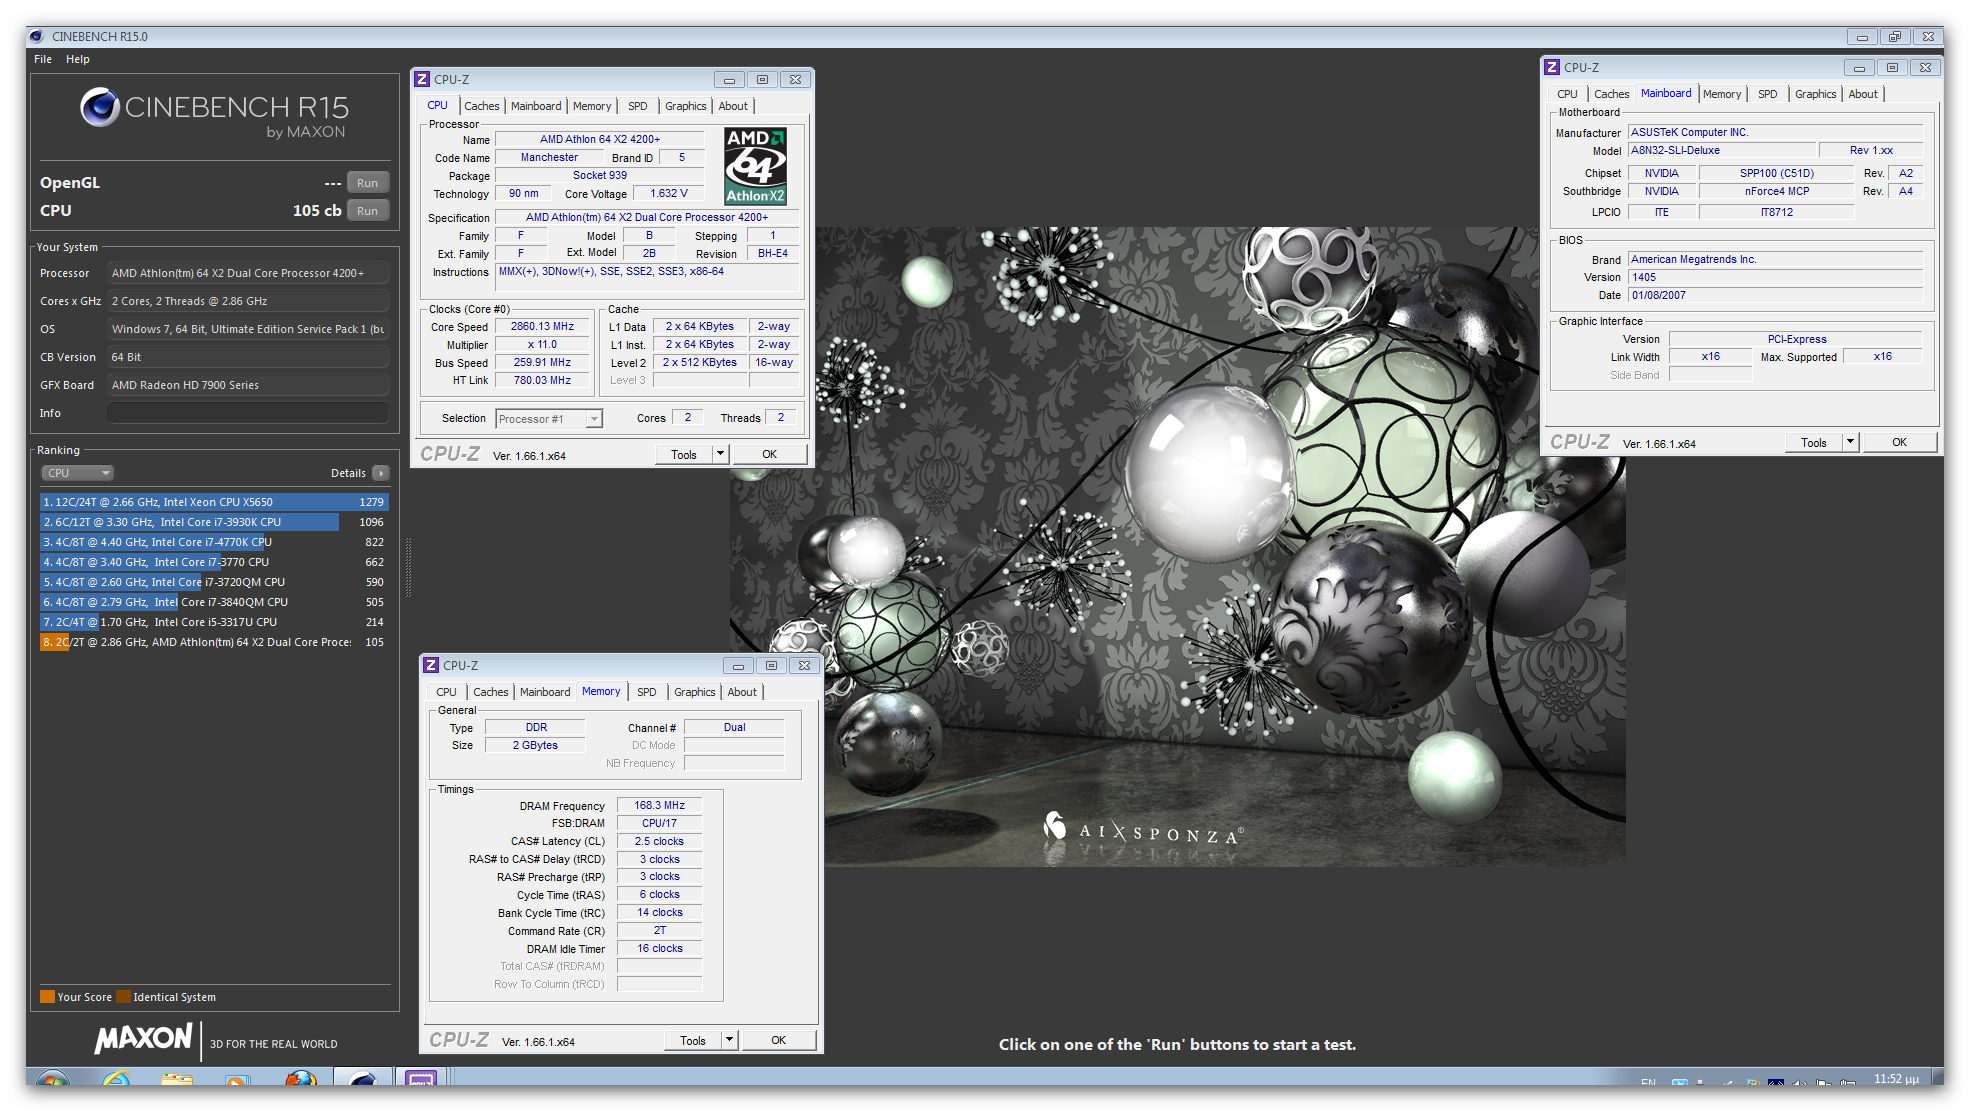
Task: Select ranking row Intel Core i7-4770K
Action: pos(214,542)
